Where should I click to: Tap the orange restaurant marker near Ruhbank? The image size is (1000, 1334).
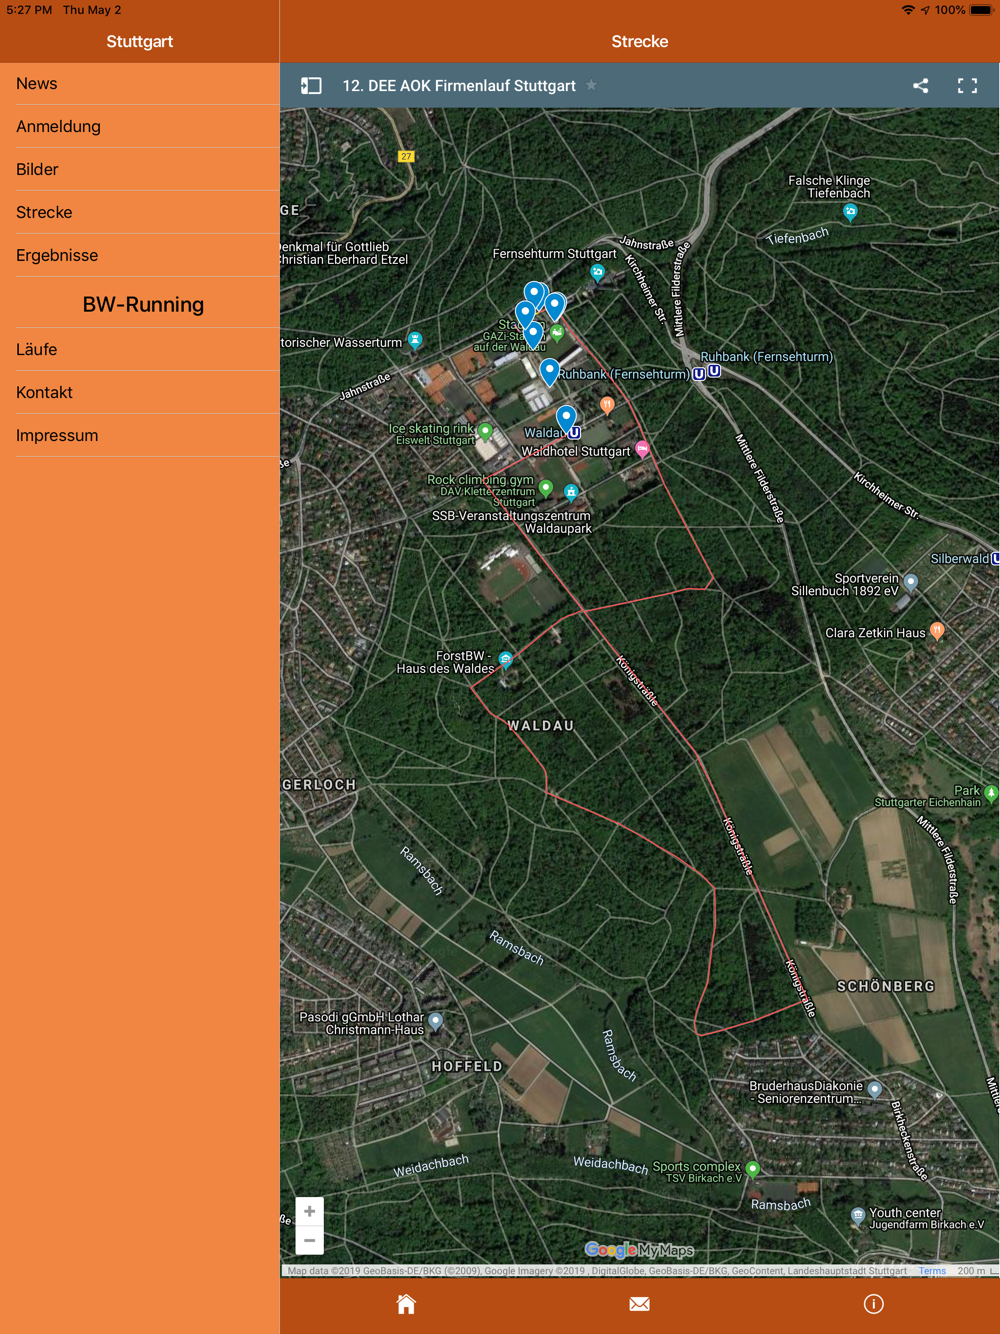(x=607, y=405)
